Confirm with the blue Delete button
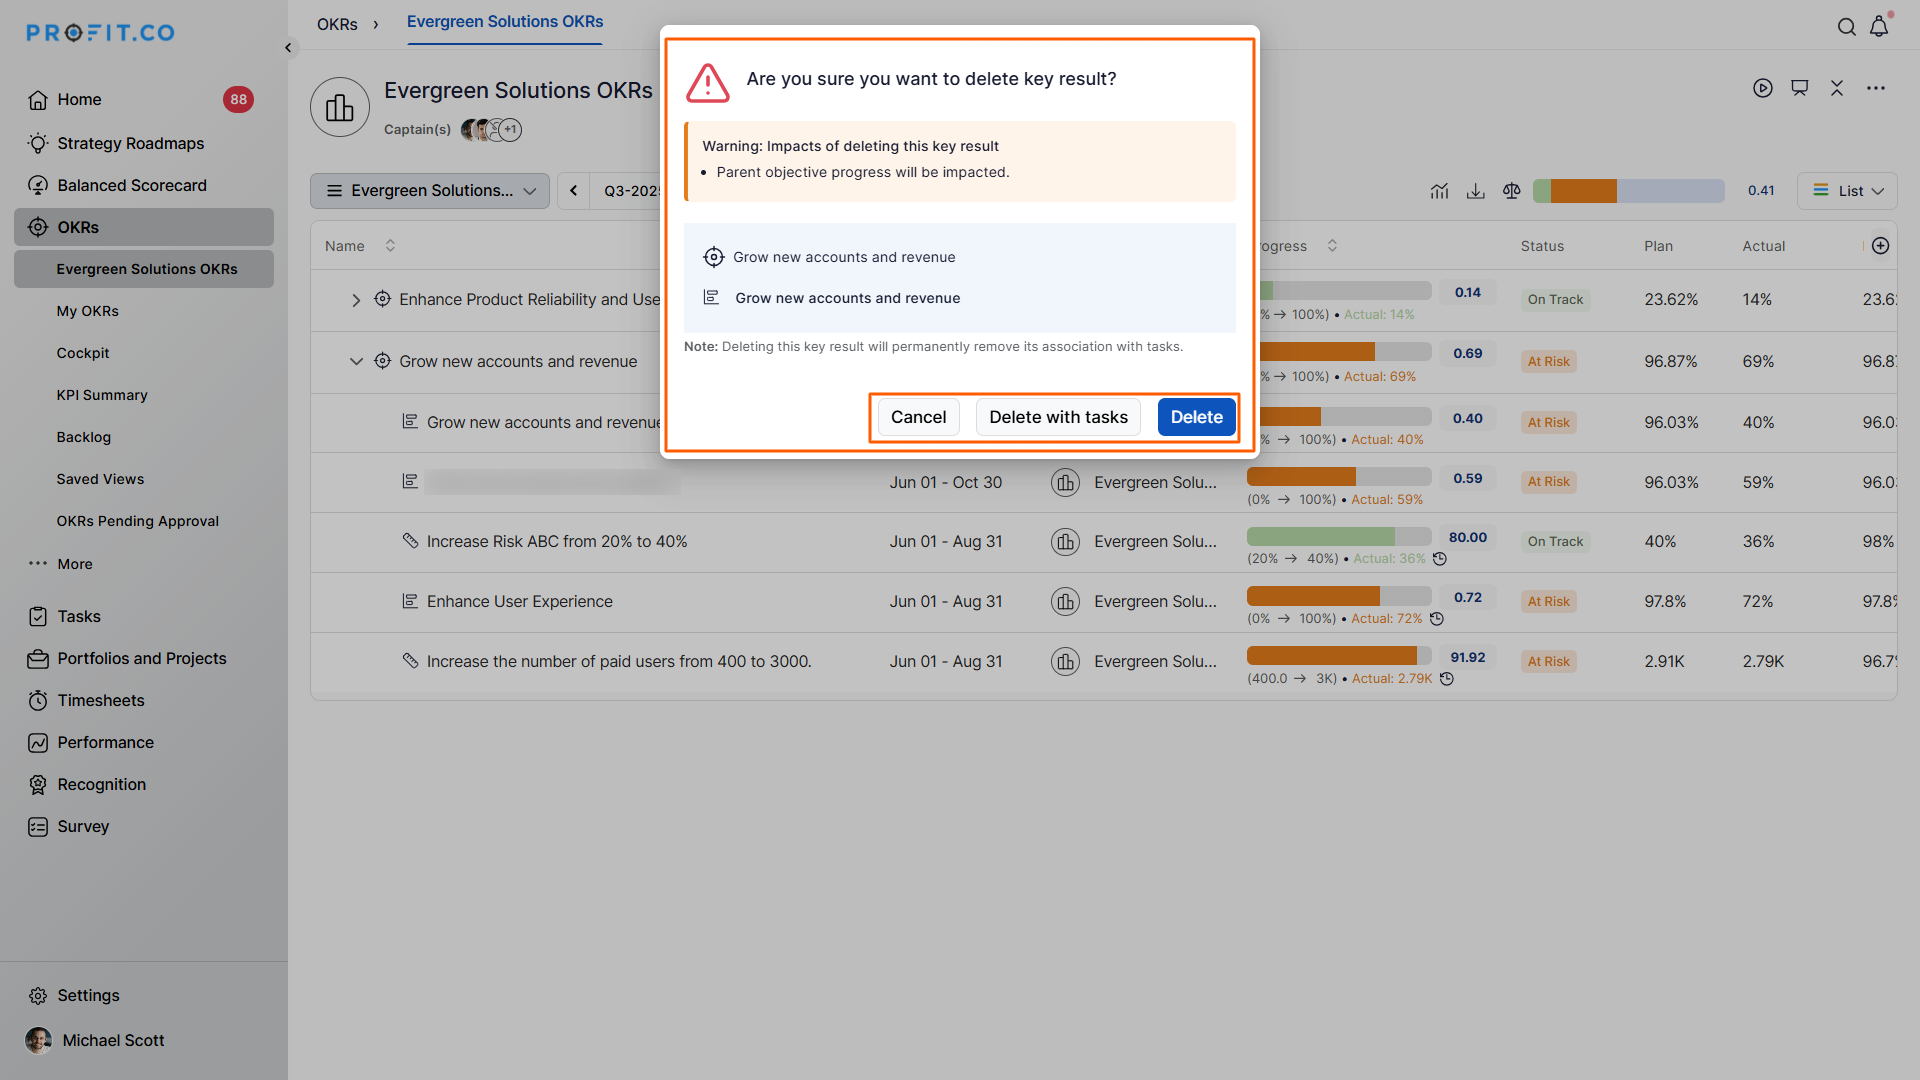This screenshot has width=1920, height=1080. [x=1196, y=417]
